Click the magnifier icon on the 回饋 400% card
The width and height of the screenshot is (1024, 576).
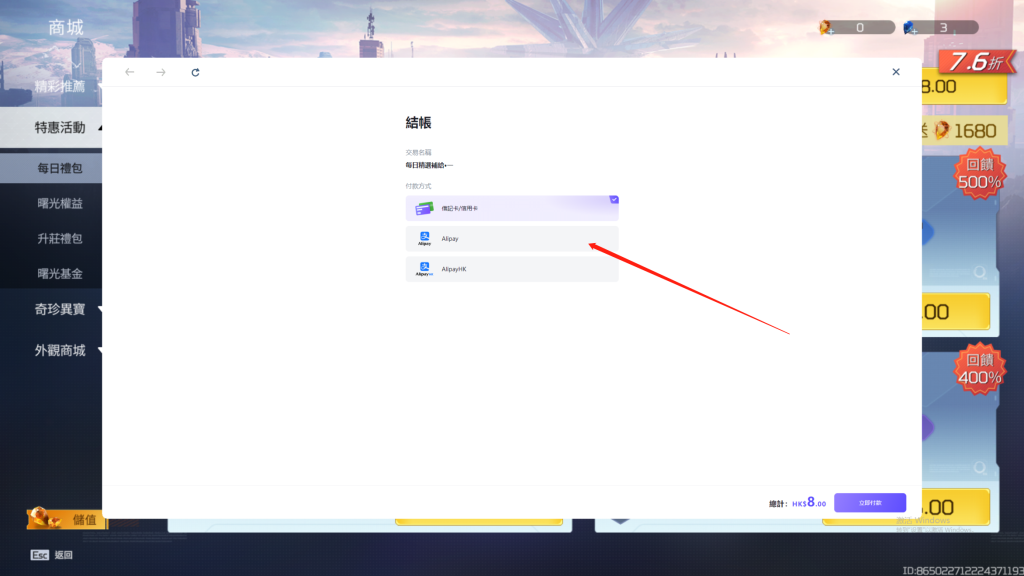980,467
